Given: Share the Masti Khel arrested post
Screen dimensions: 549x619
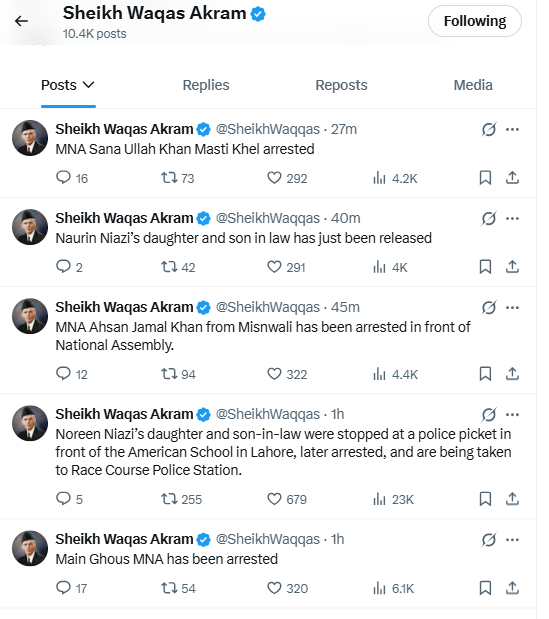Looking at the screenshot, I should pyautogui.click(x=512, y=178).
